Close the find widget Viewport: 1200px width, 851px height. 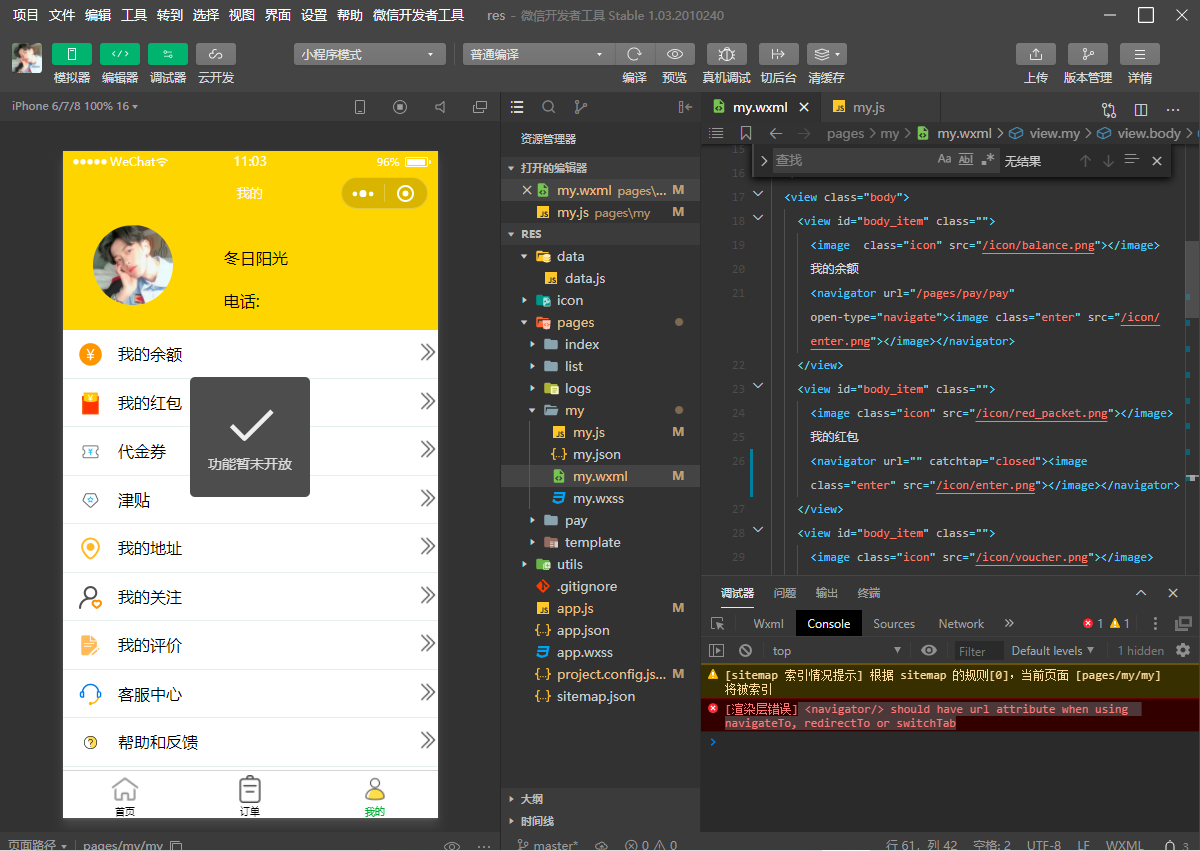(1157, 160)
